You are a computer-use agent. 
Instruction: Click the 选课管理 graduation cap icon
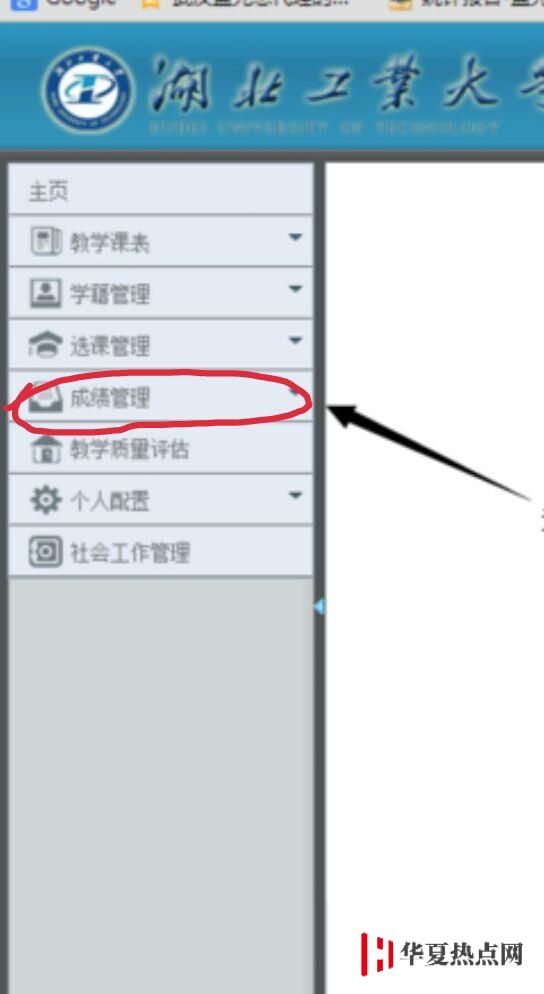pyautogui.click(x=46, y=345)
